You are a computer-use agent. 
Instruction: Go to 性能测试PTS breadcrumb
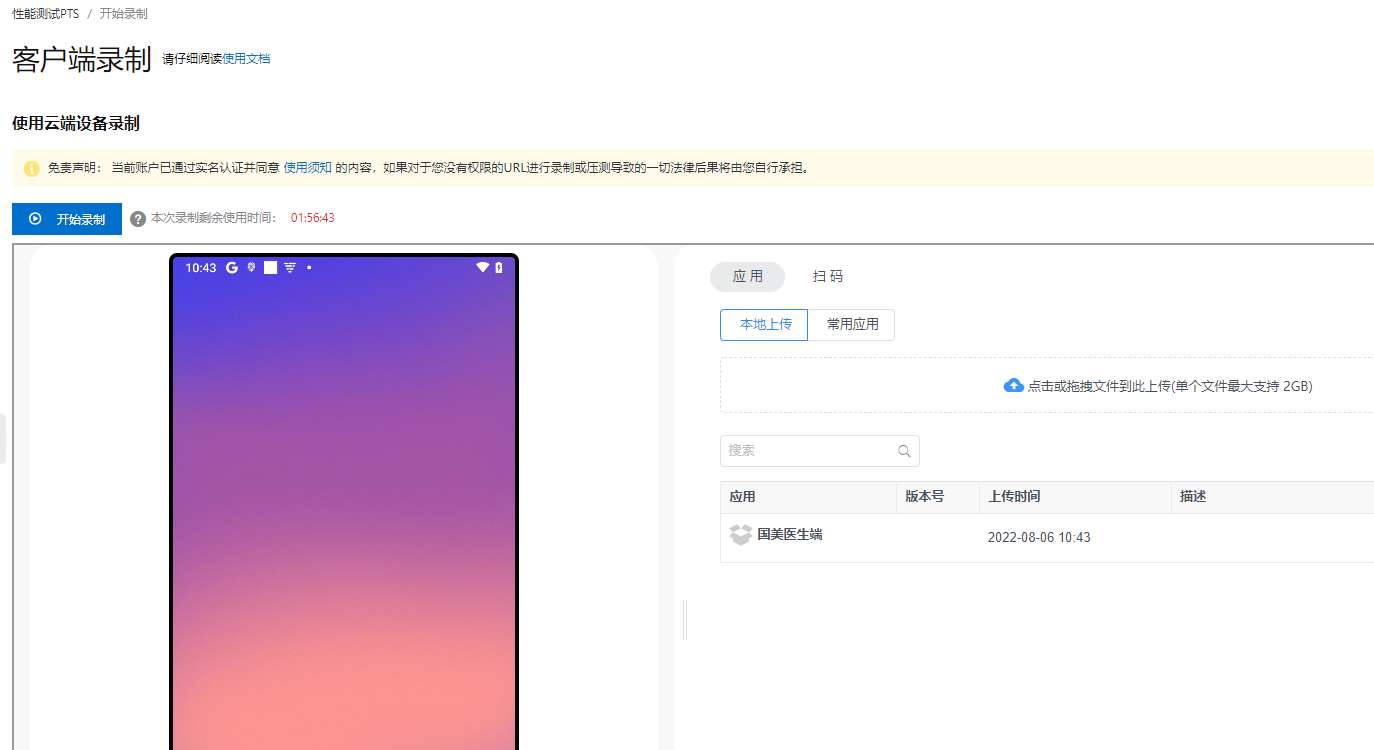pos(45,14)
